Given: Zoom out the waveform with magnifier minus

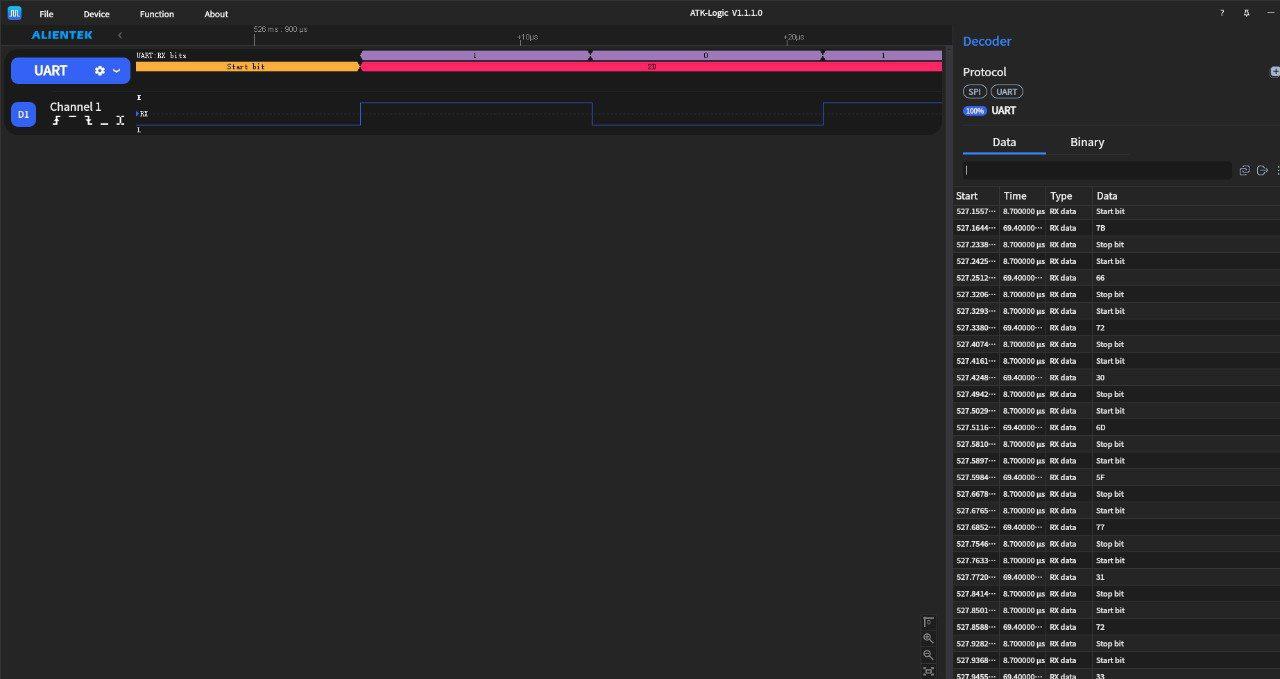Looking at the screenshot, I should (929, 655).
